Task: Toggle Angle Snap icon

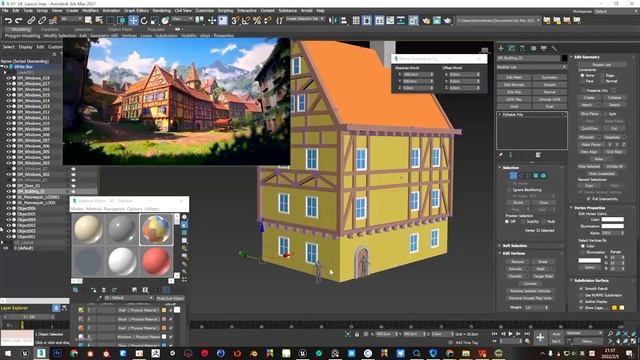Action: coord(246,20)
